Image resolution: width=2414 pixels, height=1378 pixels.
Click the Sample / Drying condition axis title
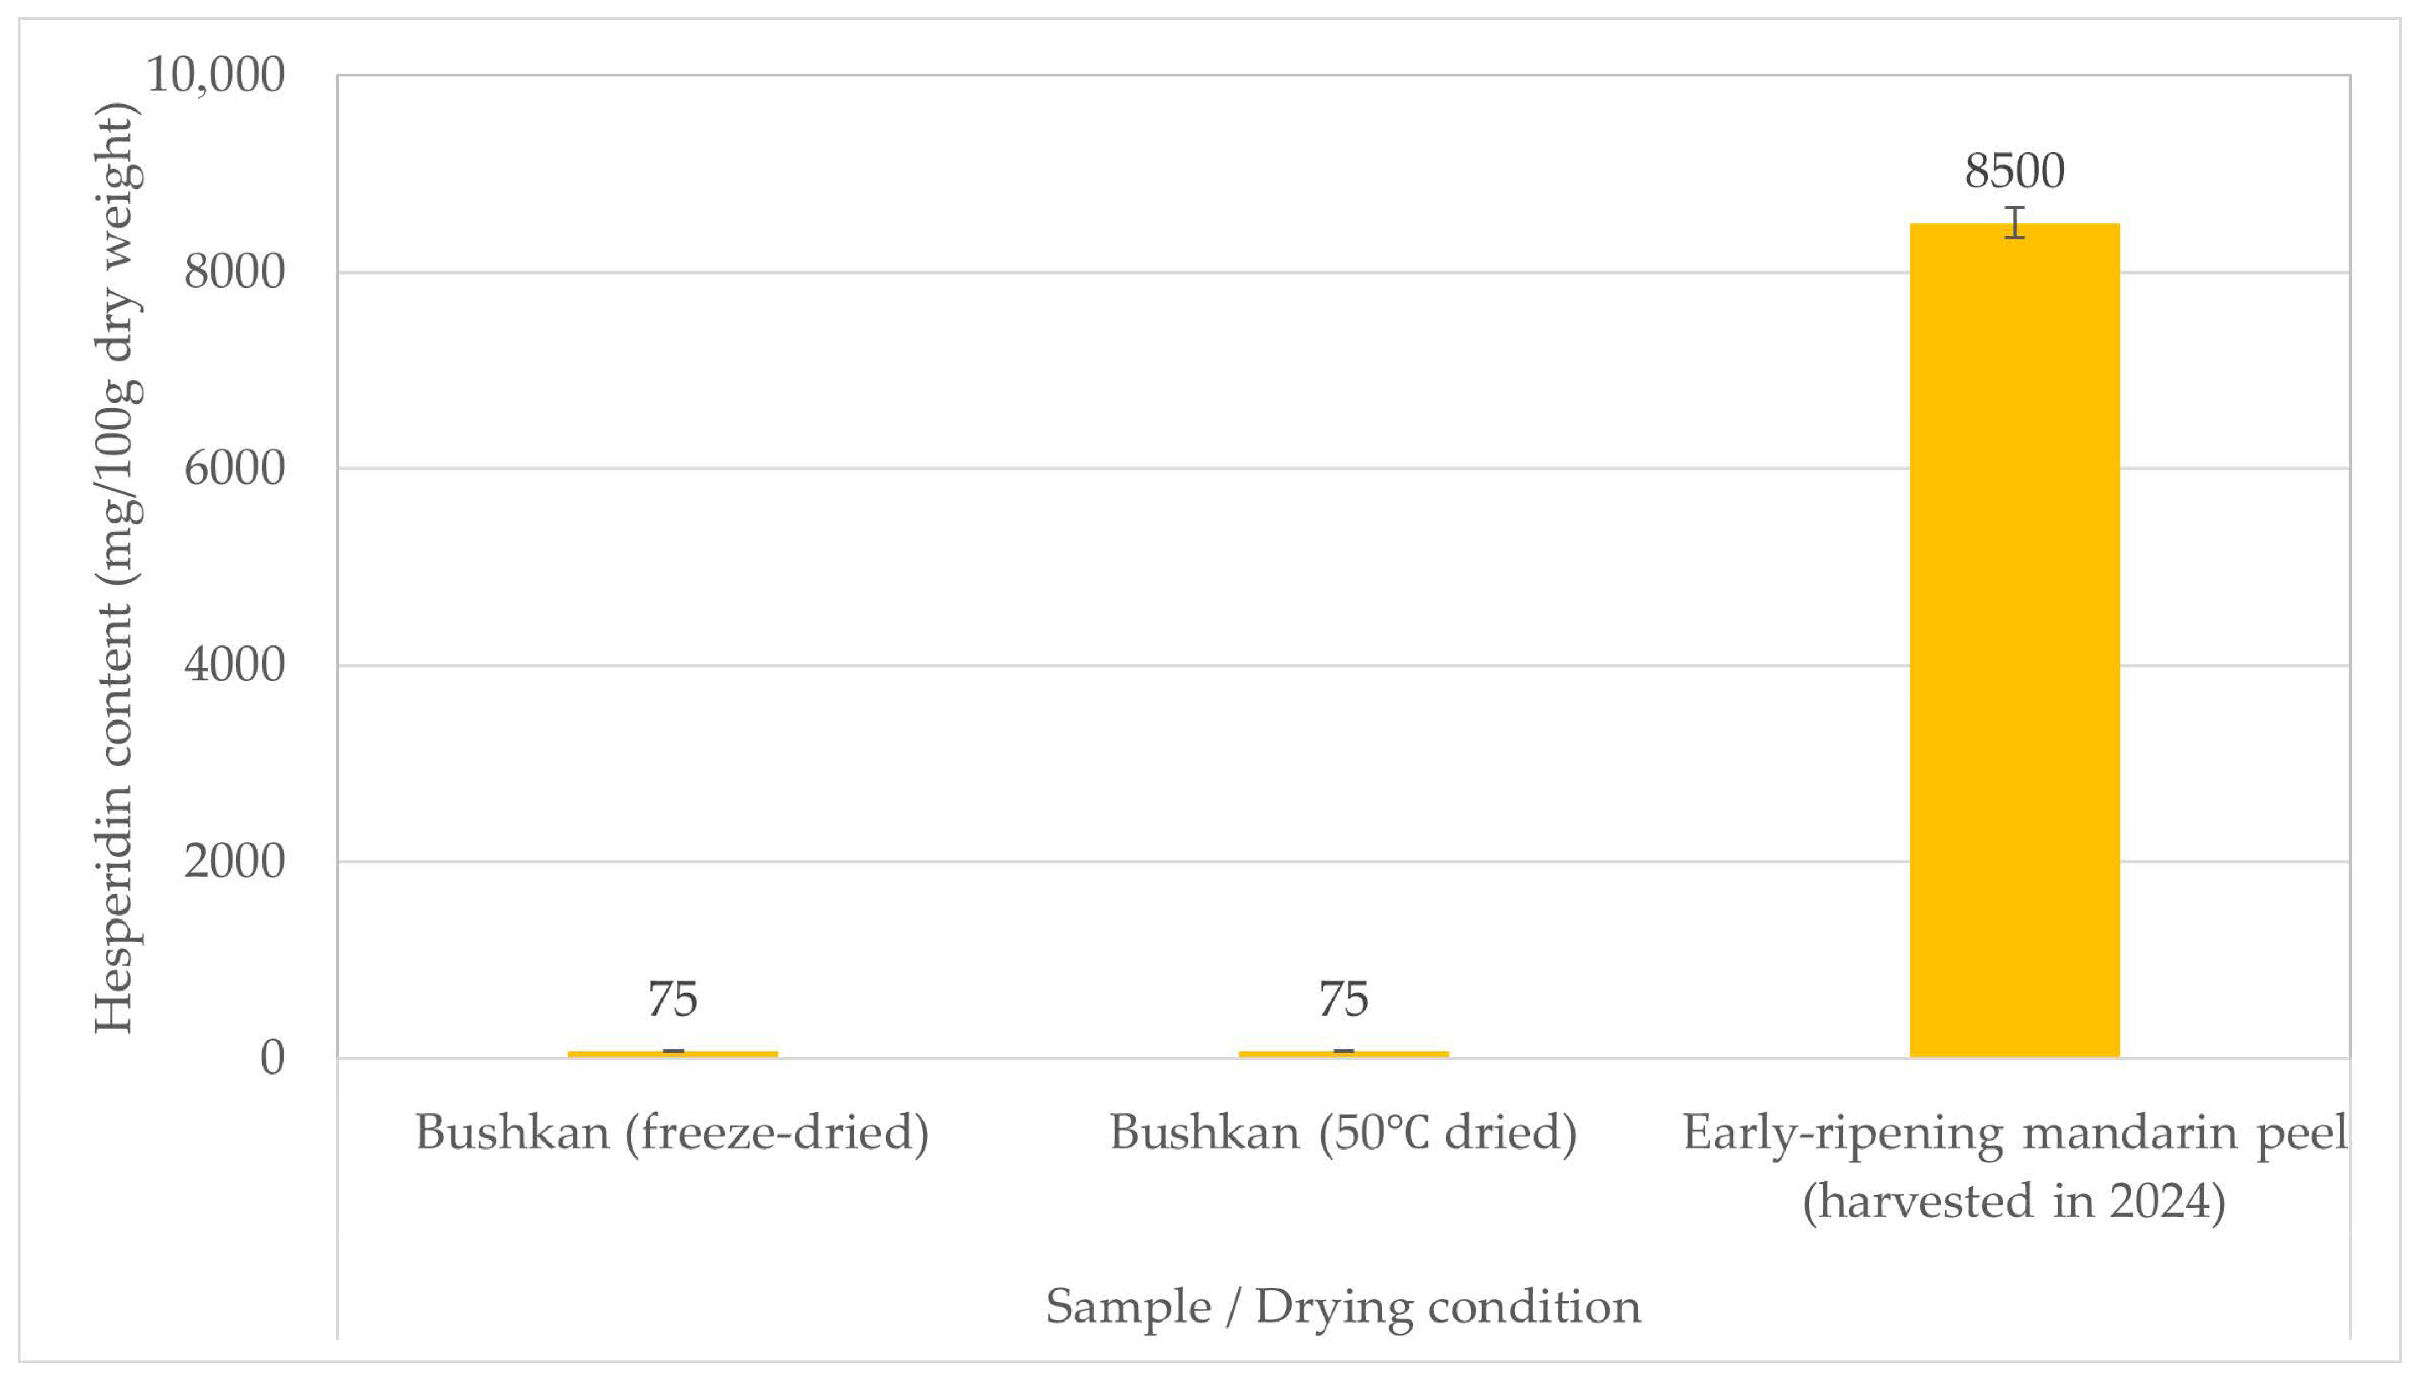(1343, 1307)
